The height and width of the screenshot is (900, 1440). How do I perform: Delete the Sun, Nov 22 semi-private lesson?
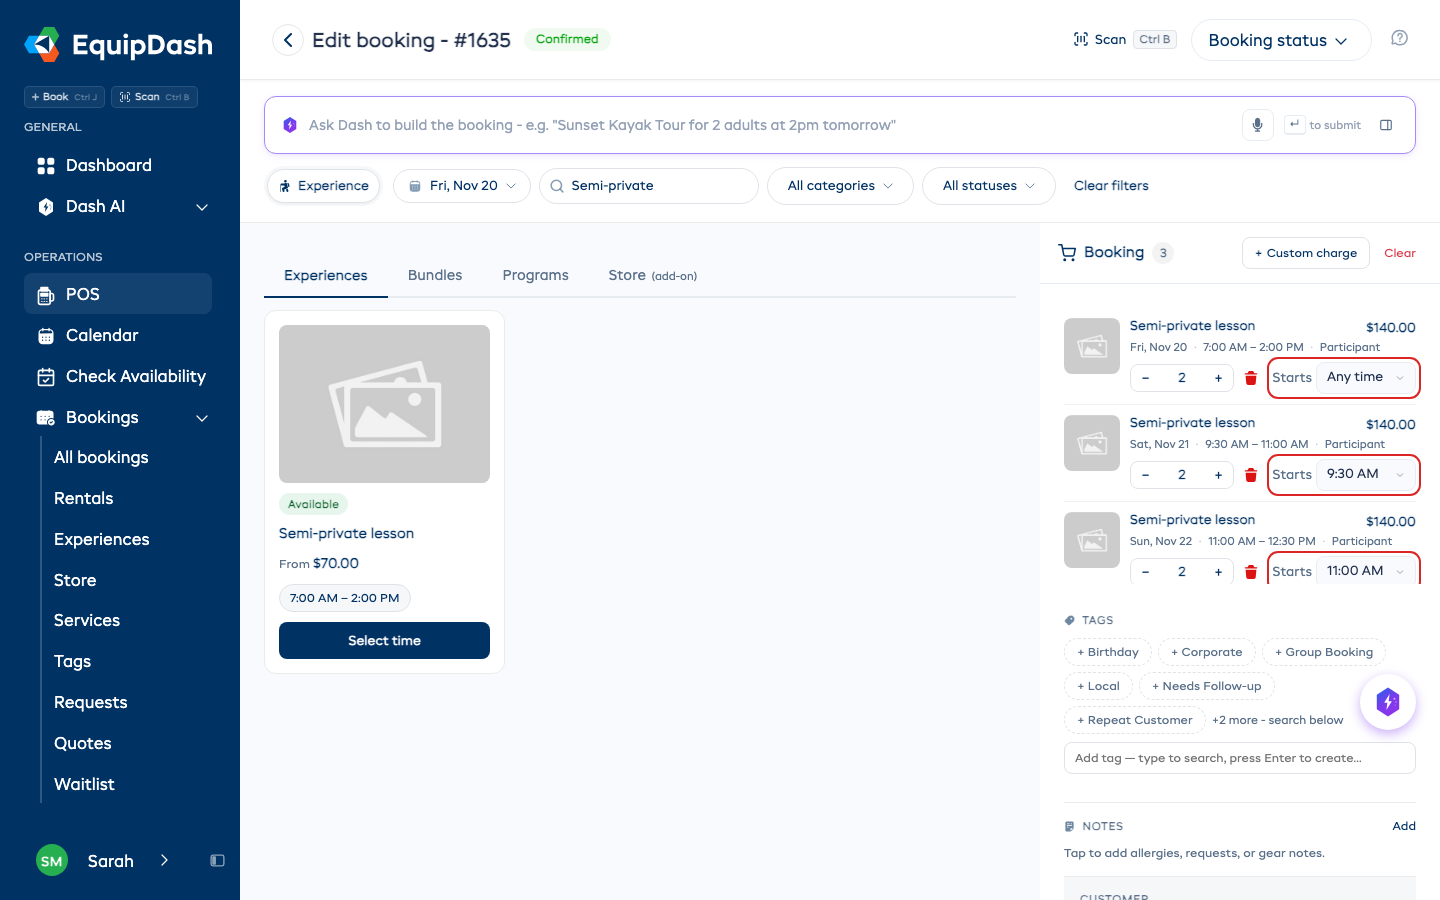(1250, 572)
